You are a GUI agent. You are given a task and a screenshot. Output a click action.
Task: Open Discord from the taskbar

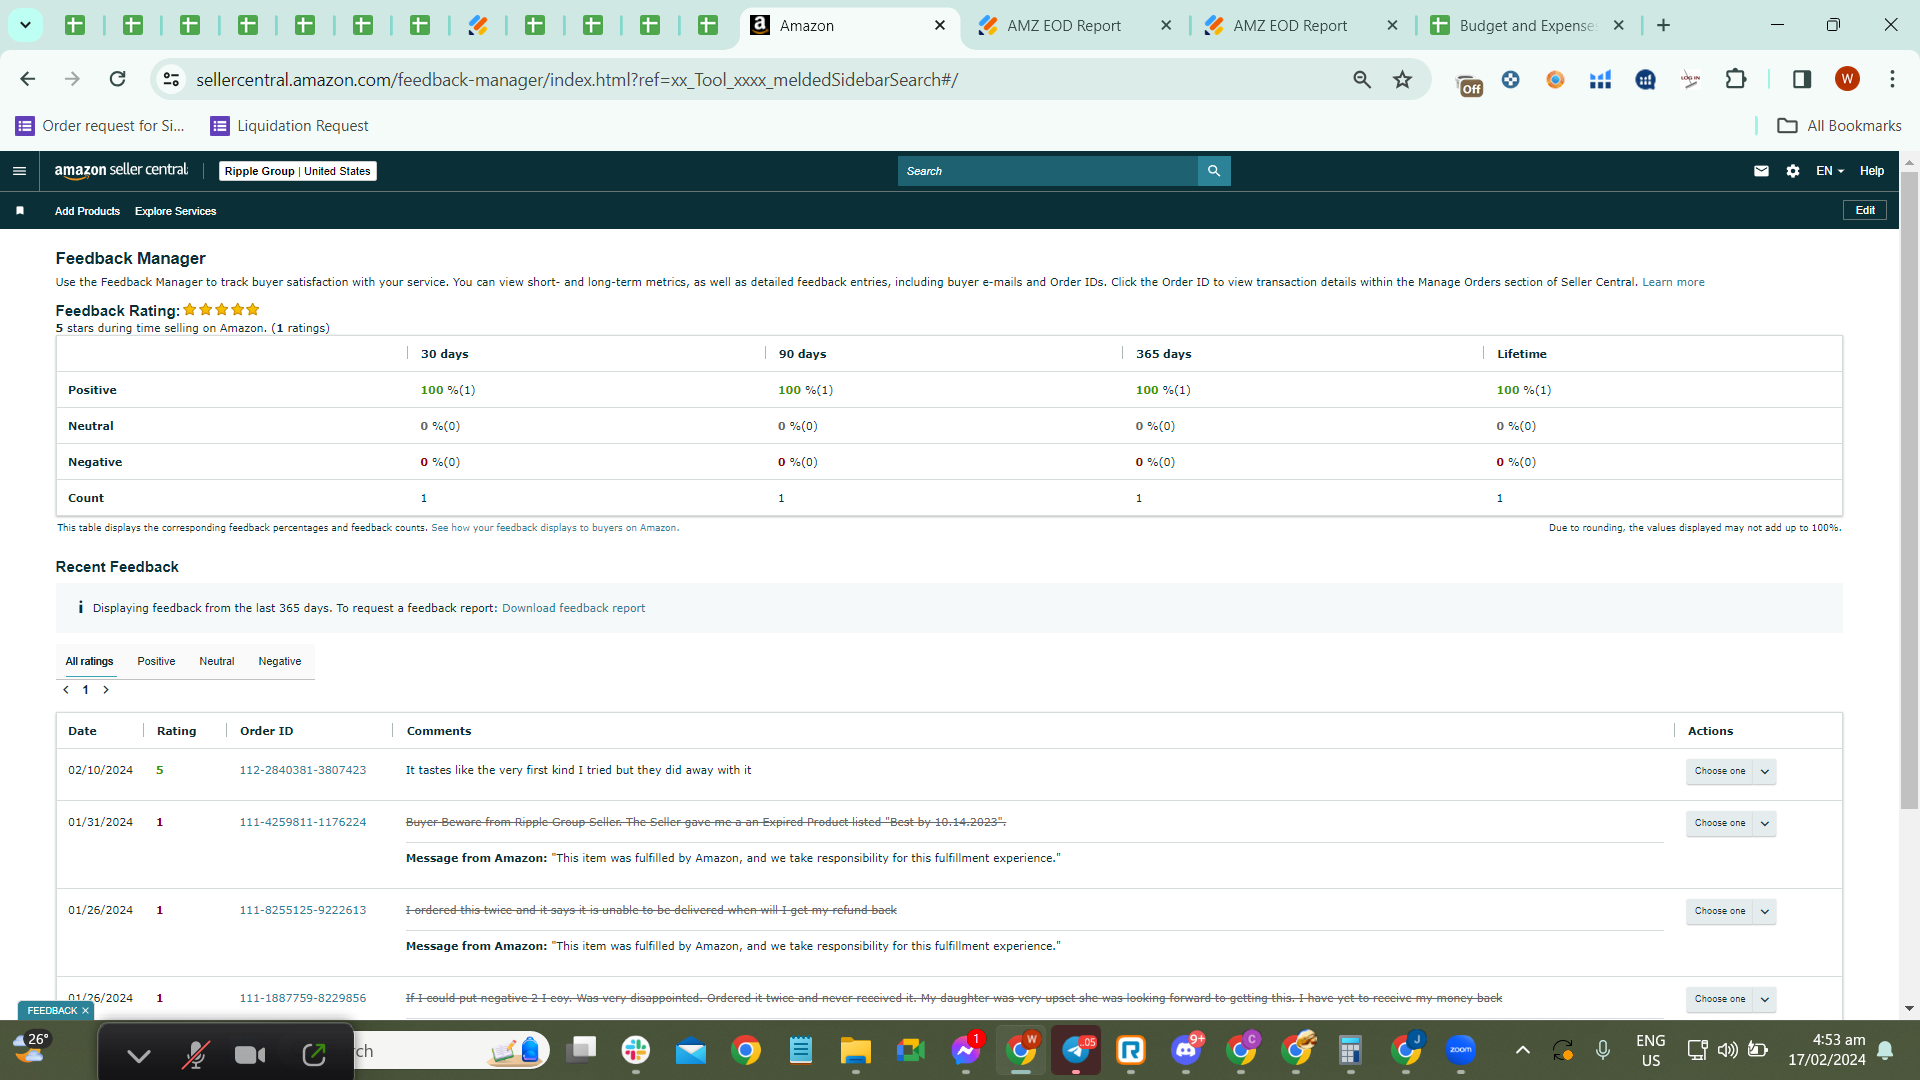pos(1186,1050)
